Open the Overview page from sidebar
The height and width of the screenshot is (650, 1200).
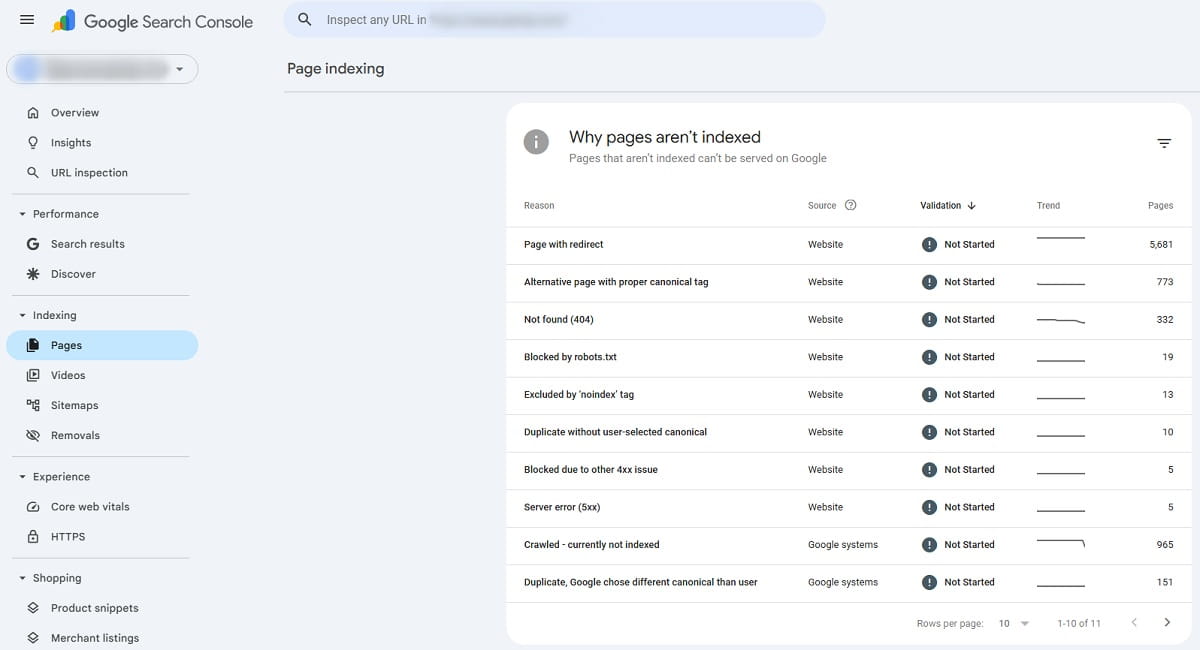click(33, 112)
